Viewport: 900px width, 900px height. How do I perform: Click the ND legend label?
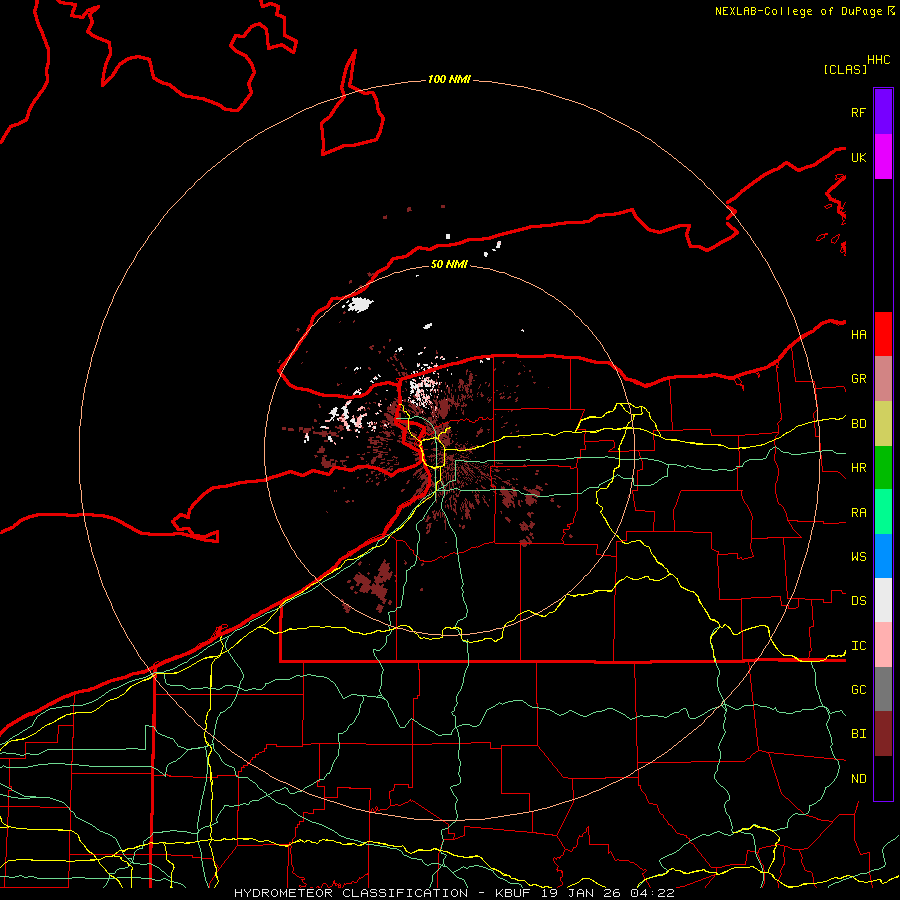click(x=858, y=779)
